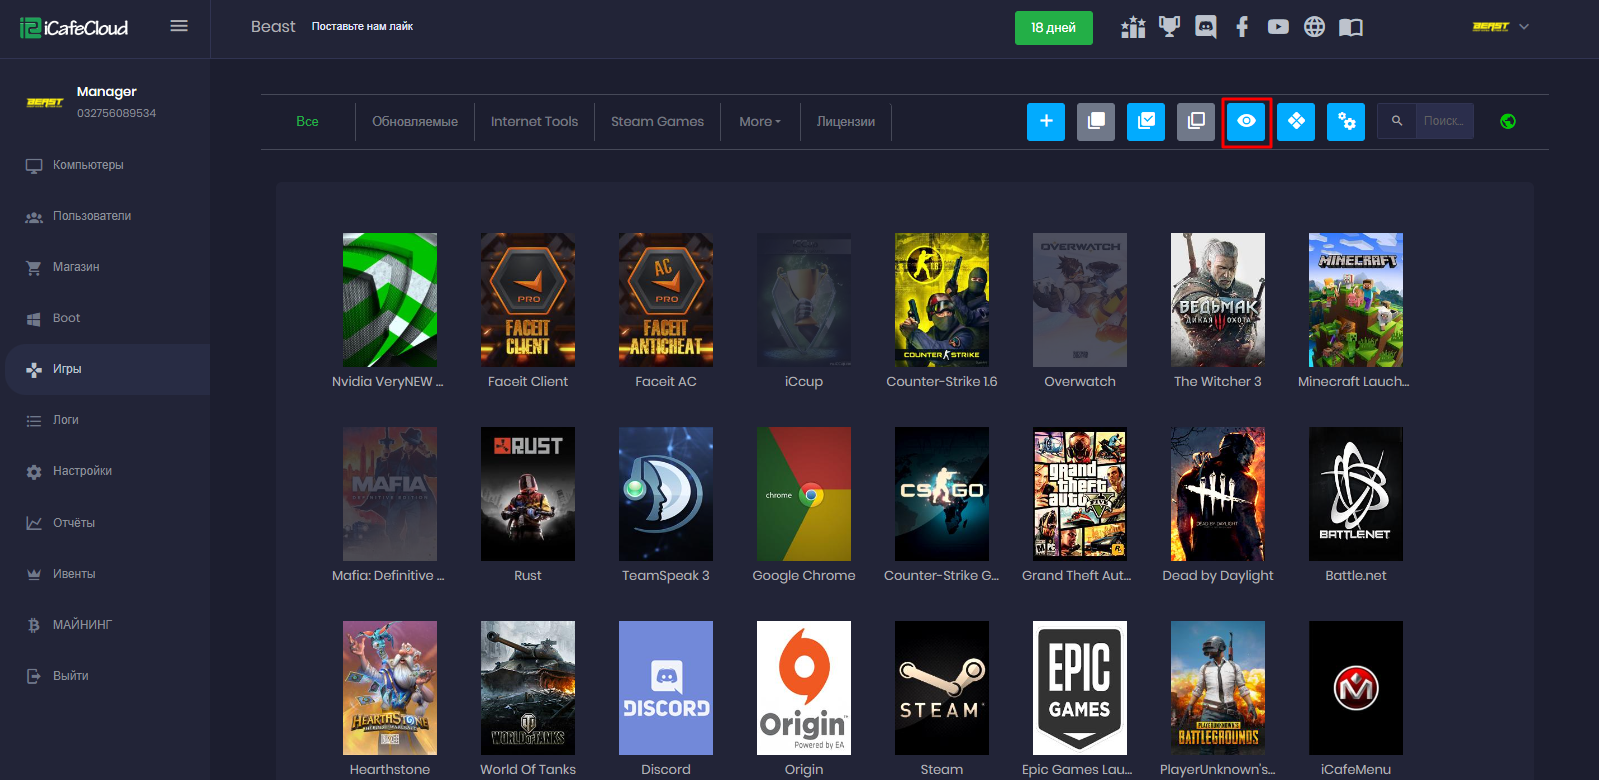Select the Все tab
The width and height of the screenshot is (1599, 780).
[307, 121]
